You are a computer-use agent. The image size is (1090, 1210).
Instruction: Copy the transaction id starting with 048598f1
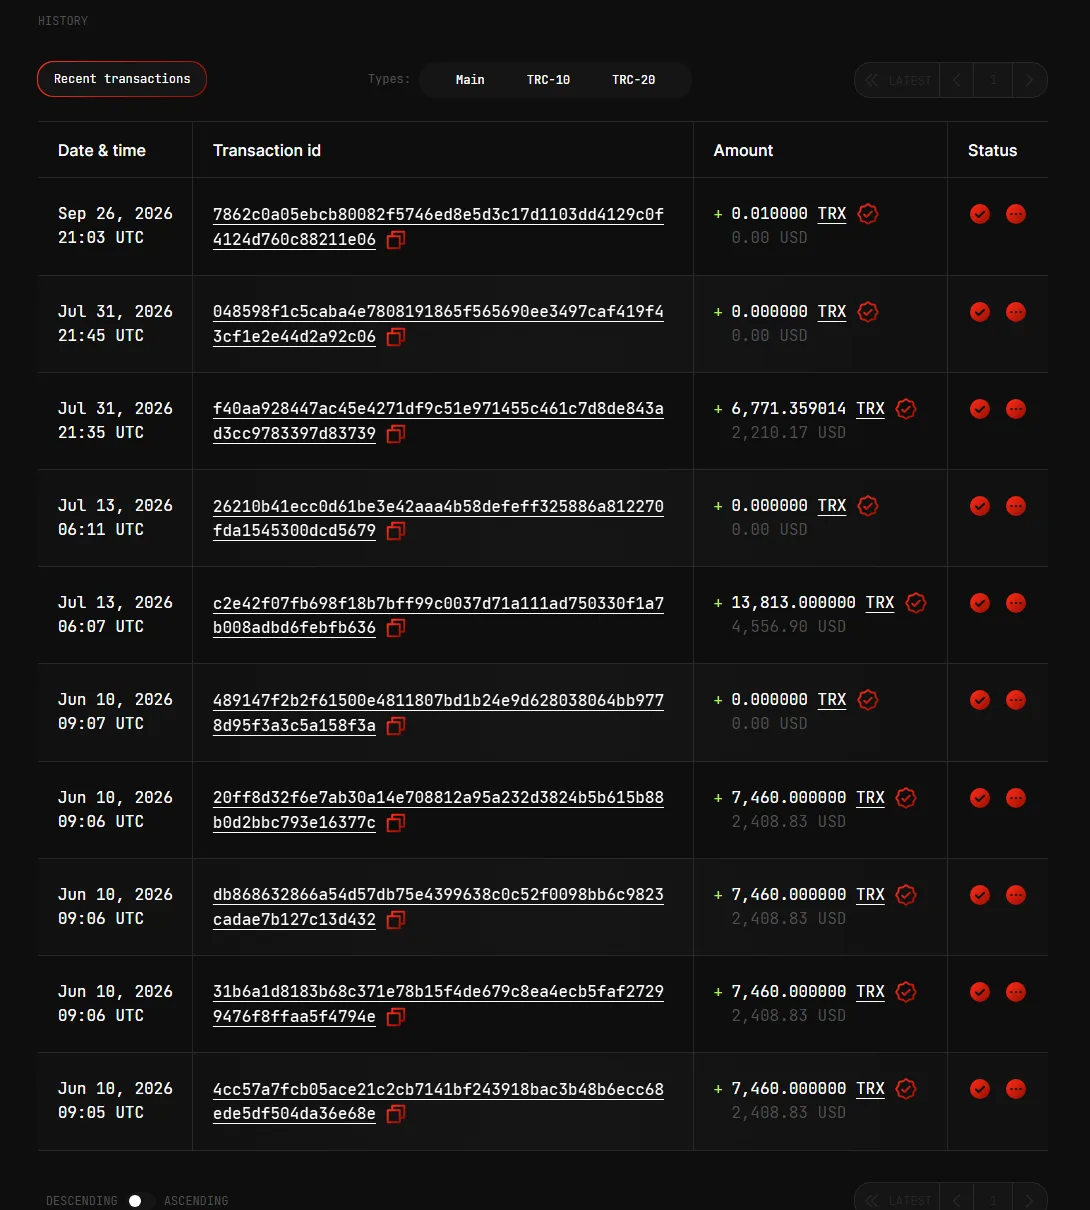point(396,337)
